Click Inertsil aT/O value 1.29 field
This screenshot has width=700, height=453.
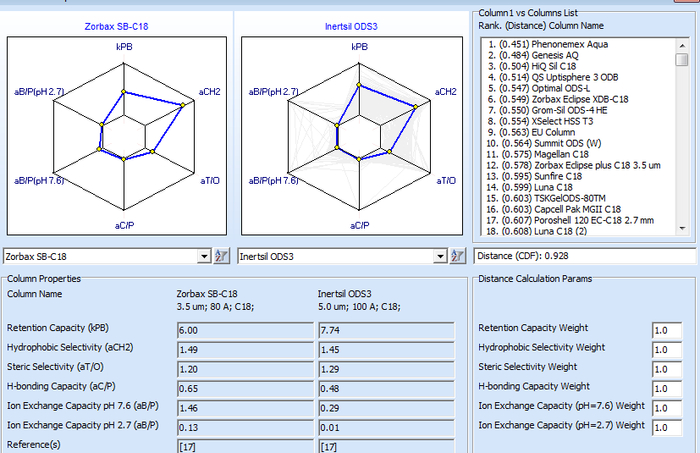point(386,370)
